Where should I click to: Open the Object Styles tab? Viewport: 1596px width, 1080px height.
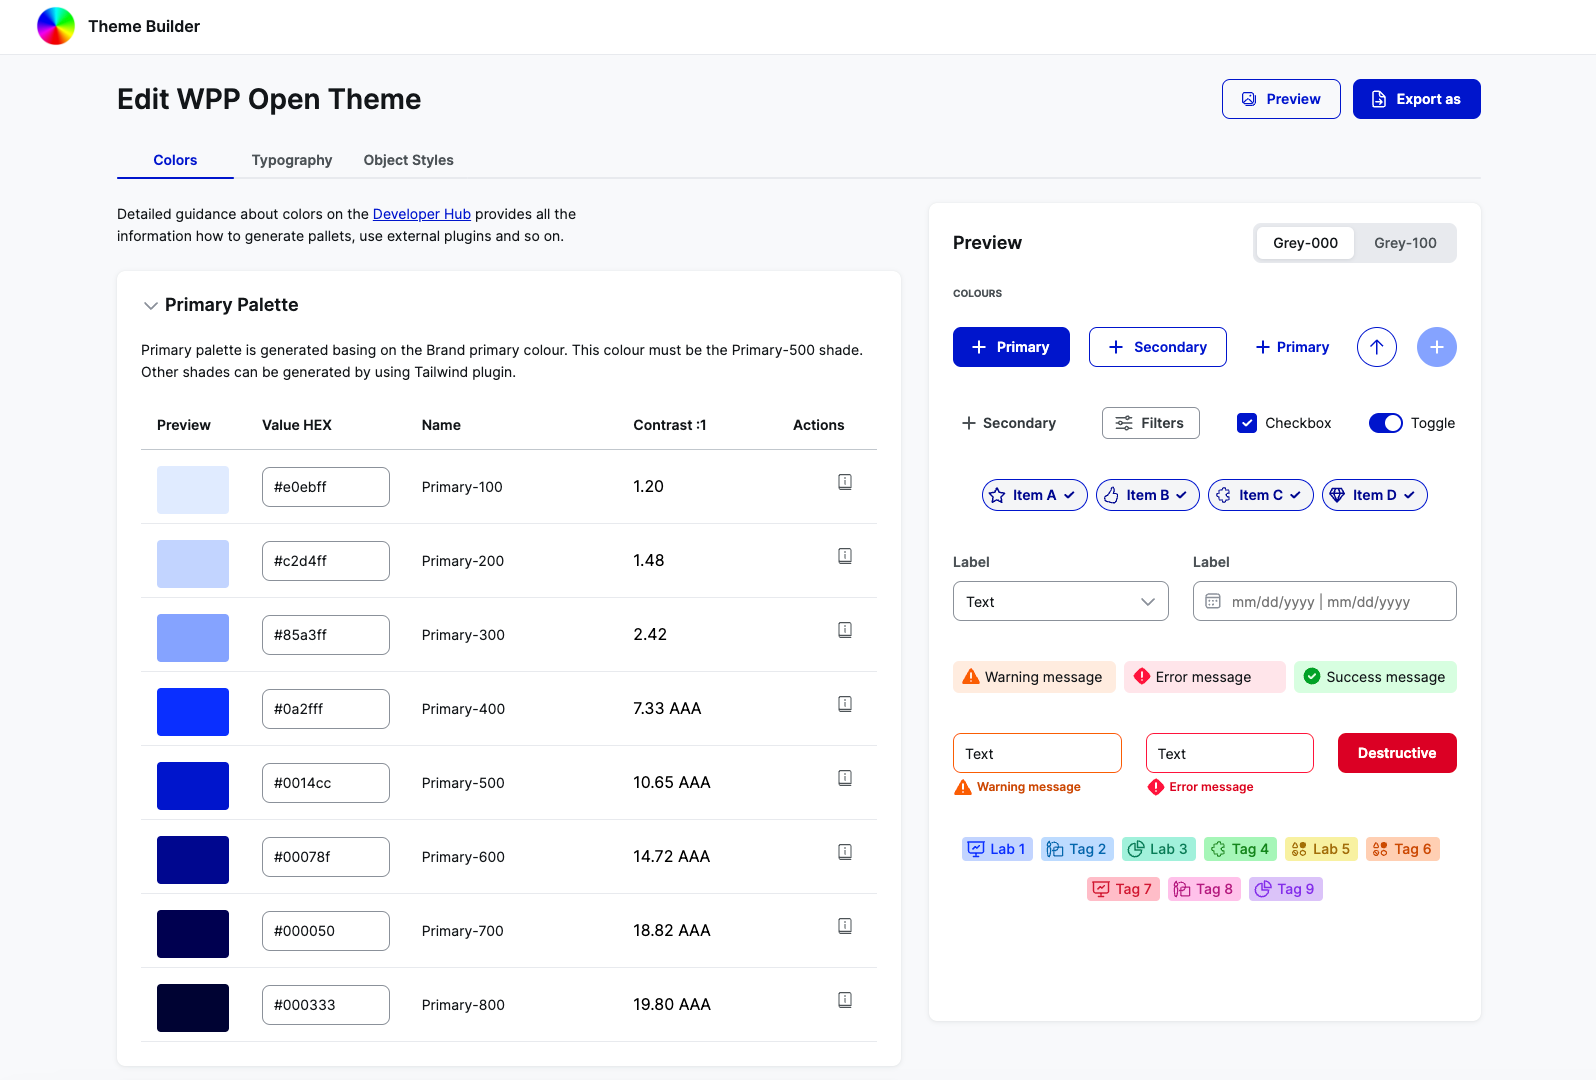[408, 160]
